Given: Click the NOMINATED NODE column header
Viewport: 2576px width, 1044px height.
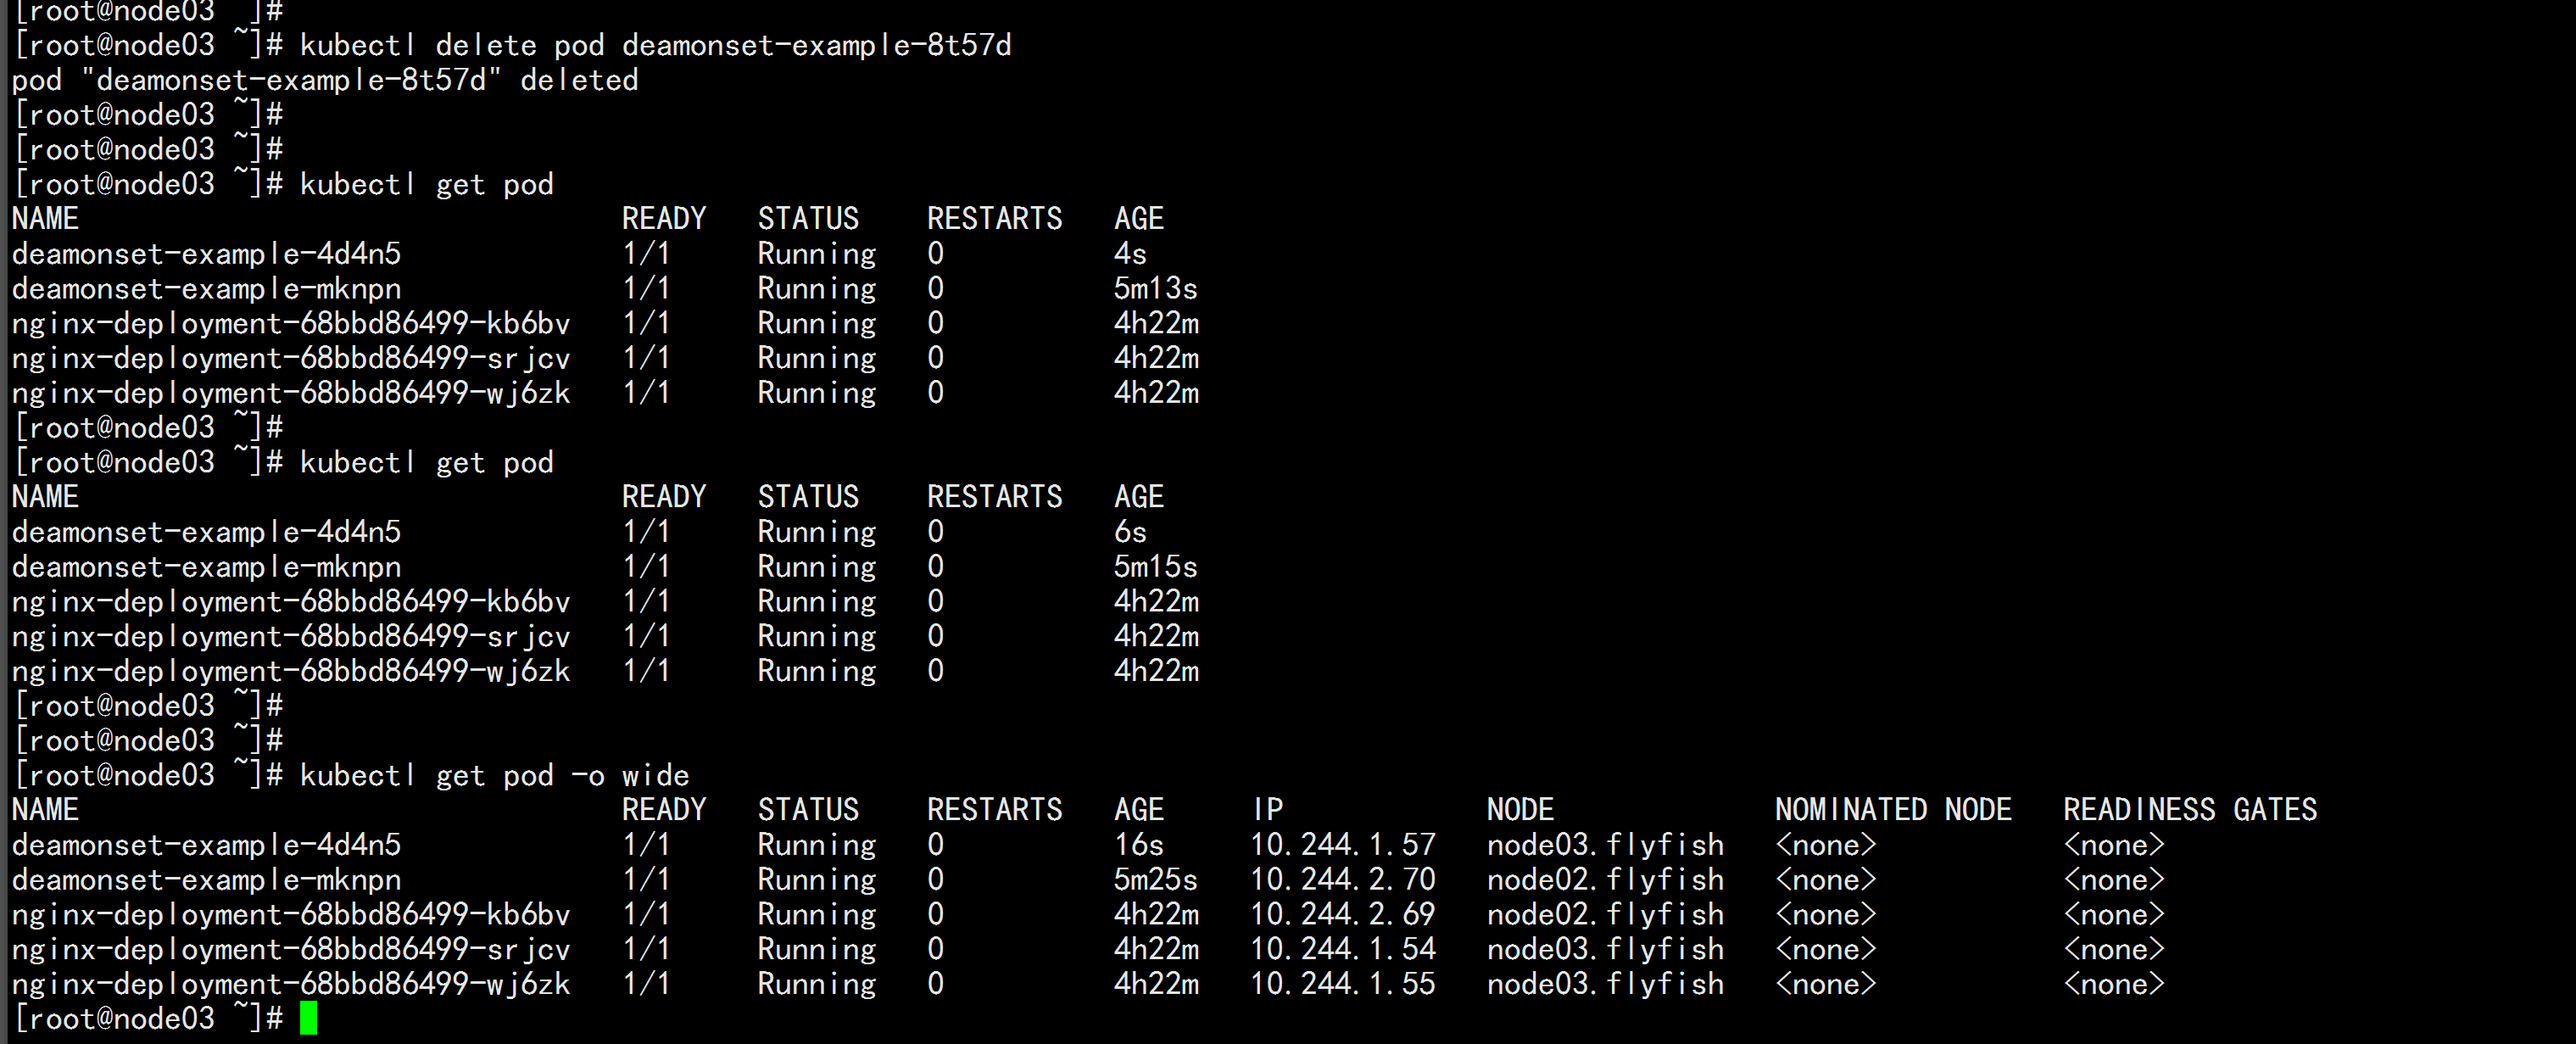Looking at the screenshot, I should coord(1893,810).
